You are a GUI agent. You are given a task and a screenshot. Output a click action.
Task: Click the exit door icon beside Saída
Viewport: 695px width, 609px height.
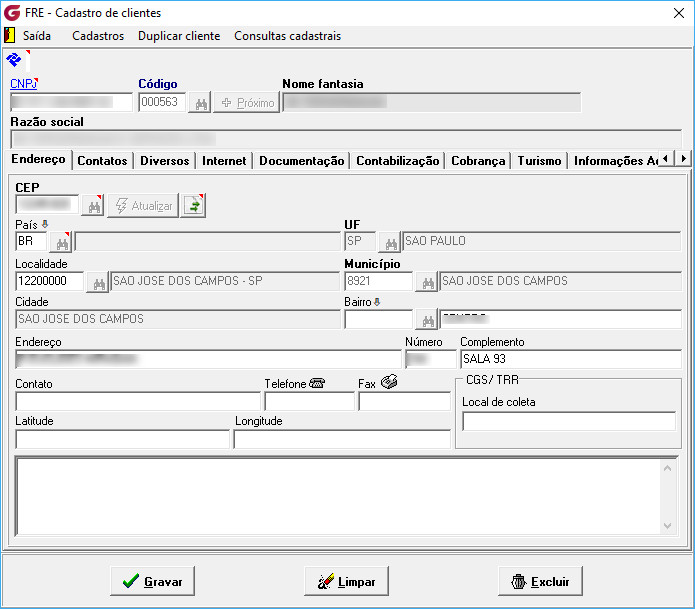9,35
